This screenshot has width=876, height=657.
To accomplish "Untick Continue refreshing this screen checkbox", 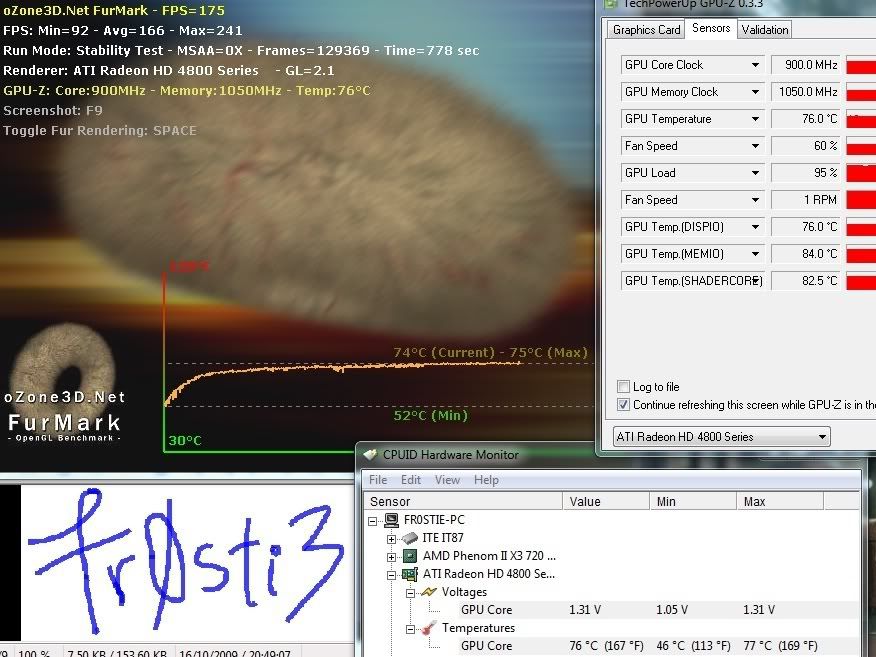I will point(623,404).
